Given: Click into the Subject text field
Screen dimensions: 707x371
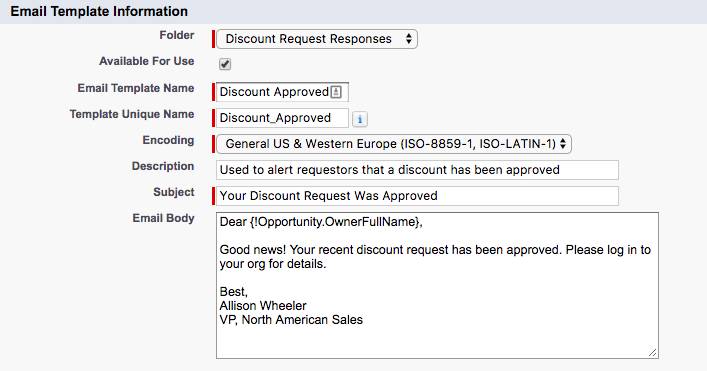Looking at the screenshot, I should tap(417, 196).
